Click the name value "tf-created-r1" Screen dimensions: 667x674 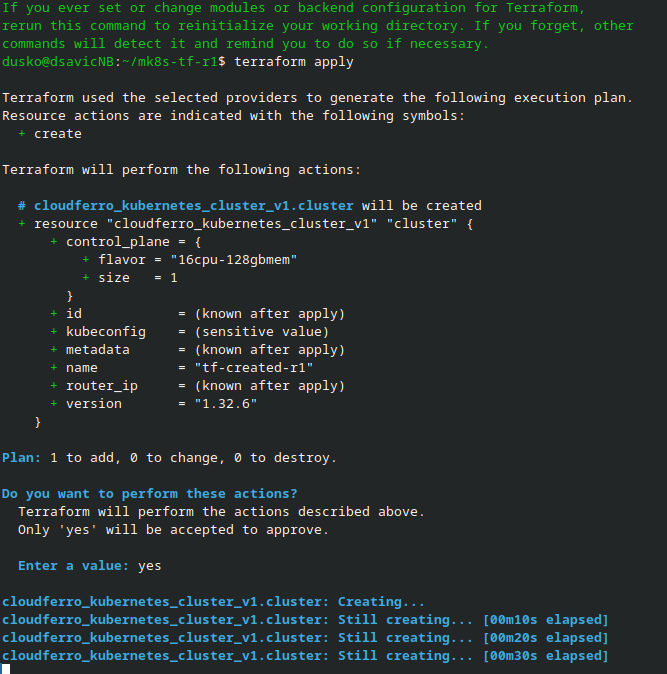(x=254, y=368)
